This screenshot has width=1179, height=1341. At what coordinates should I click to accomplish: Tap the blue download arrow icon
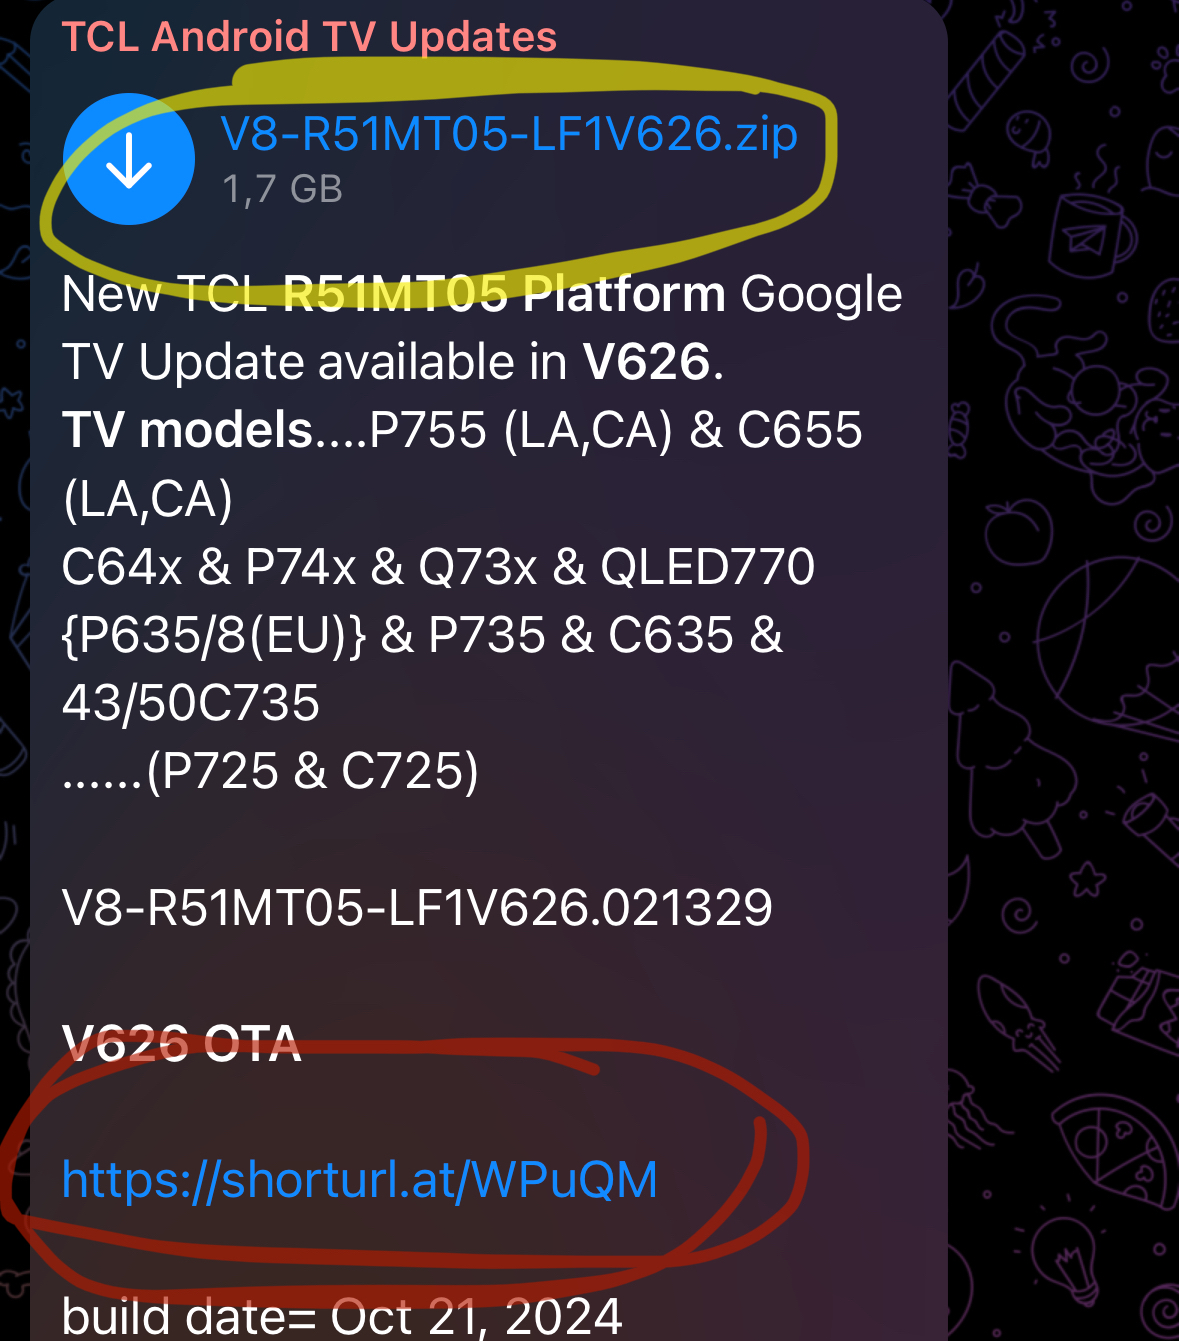click(129, 159)
